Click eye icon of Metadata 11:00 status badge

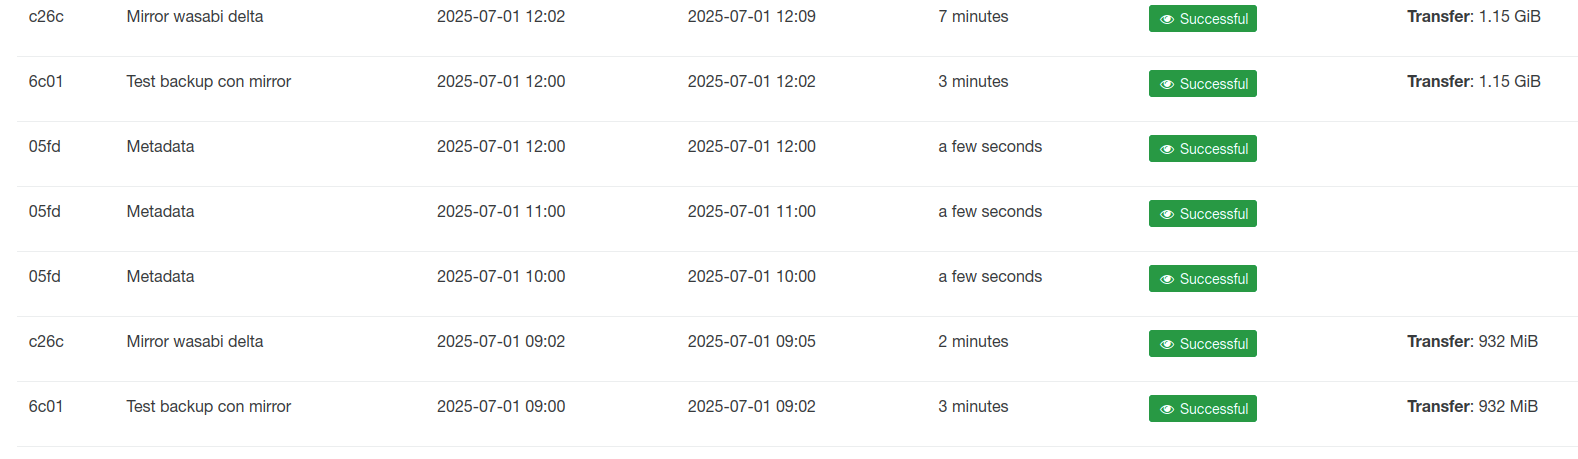(x=1167, y=214)
